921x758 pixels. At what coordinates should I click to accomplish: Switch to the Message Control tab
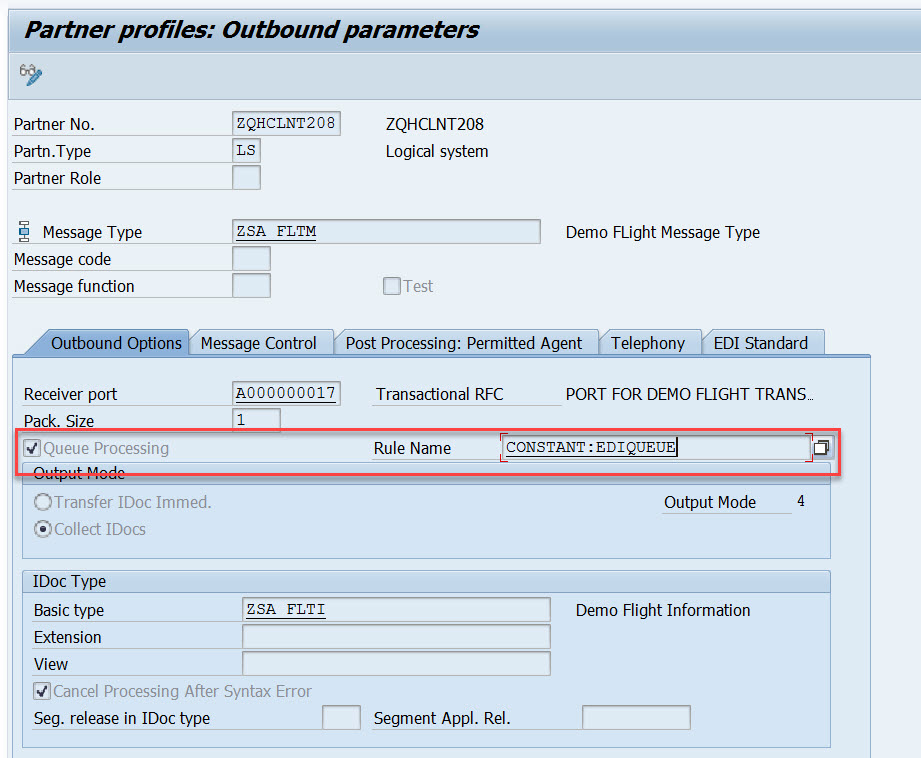(261, 342)
